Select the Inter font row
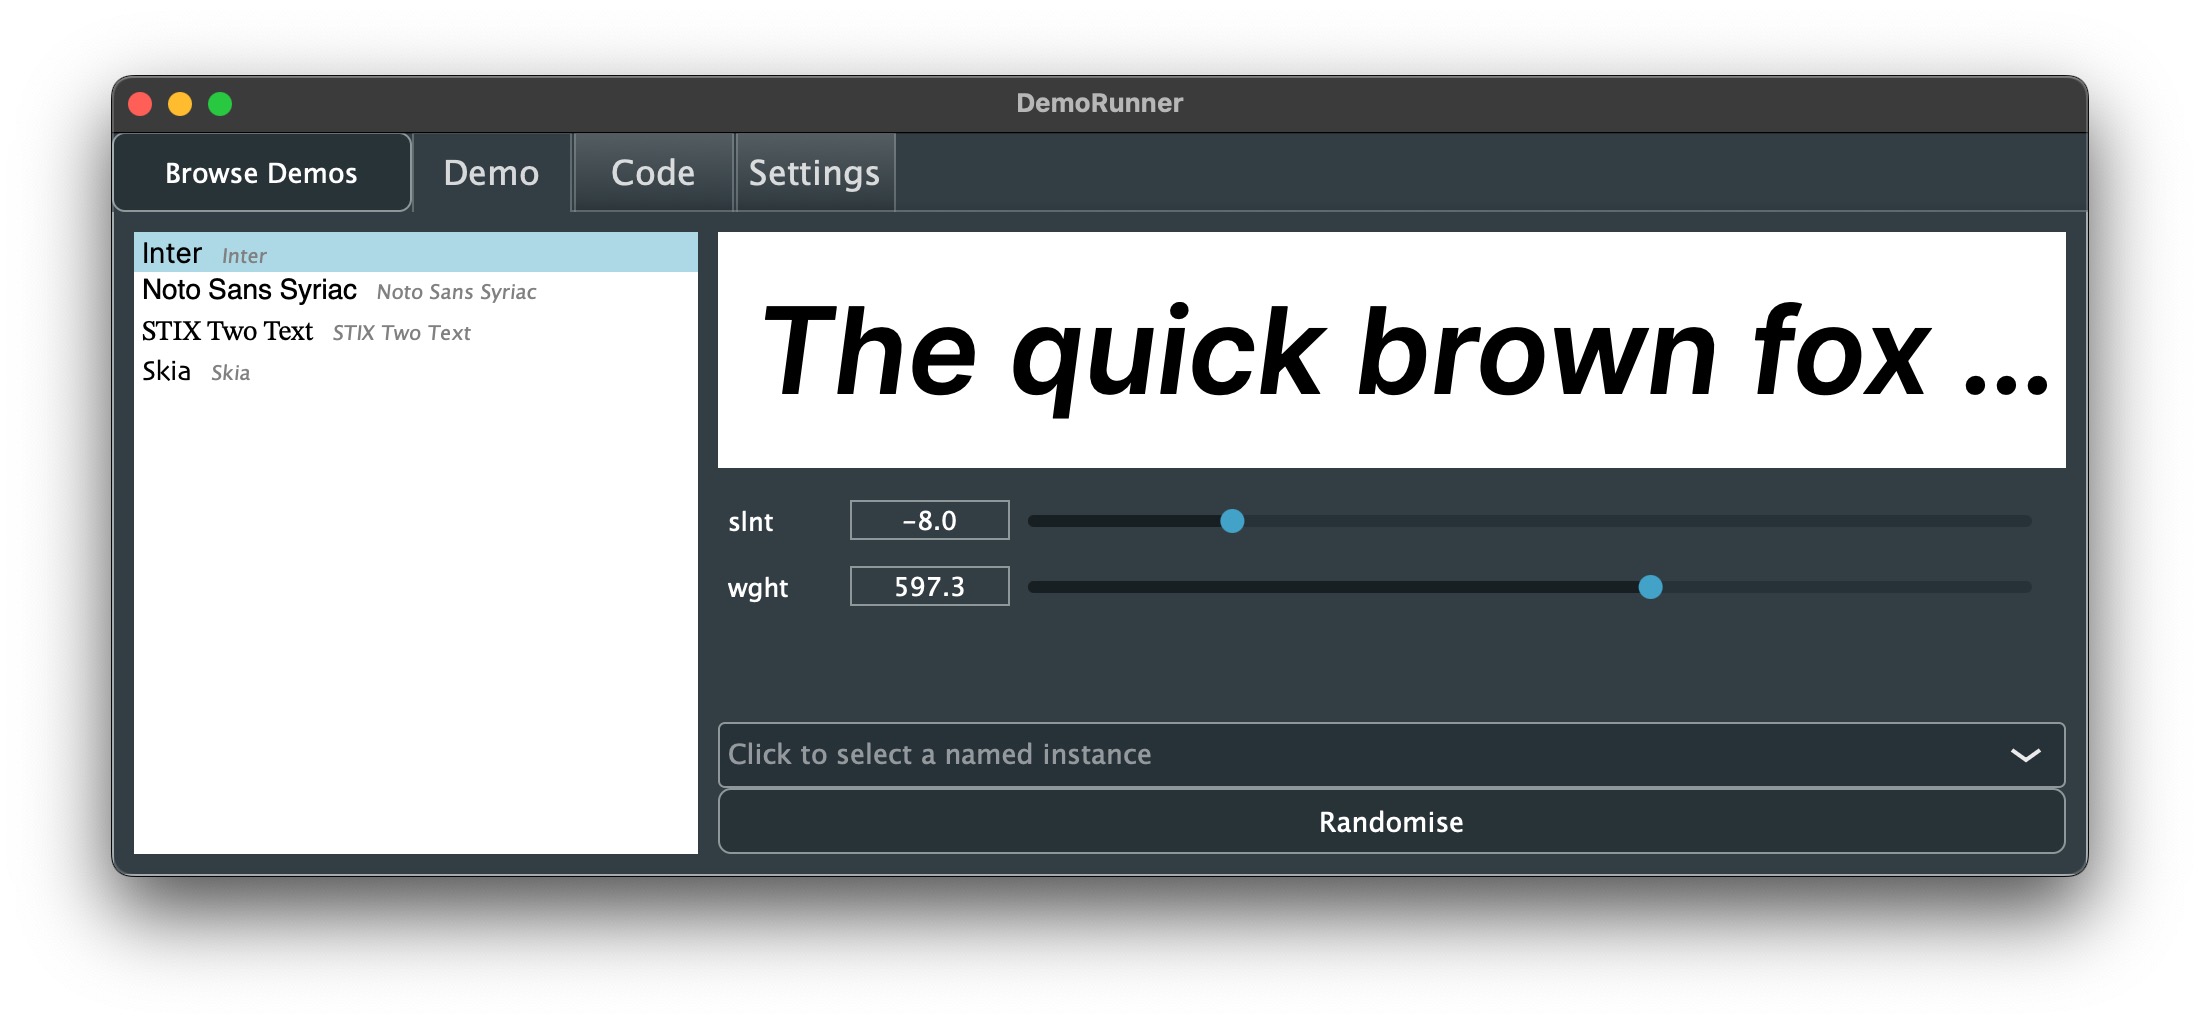This screenshot has width=2200, height=1024. [416, 253]
